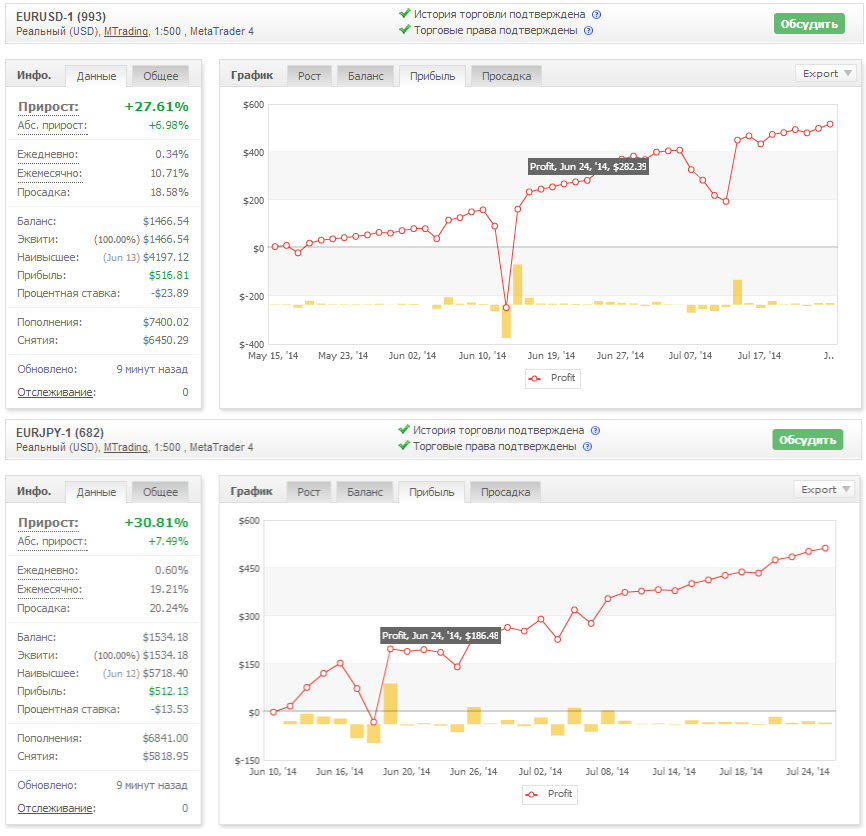Click the Jun 24 $282.39 point tooltip on EURUSD-1 chart
Image resolution: width=866 pixels, height=836 pixels.
pyautogui.click(x=588, y=167)
